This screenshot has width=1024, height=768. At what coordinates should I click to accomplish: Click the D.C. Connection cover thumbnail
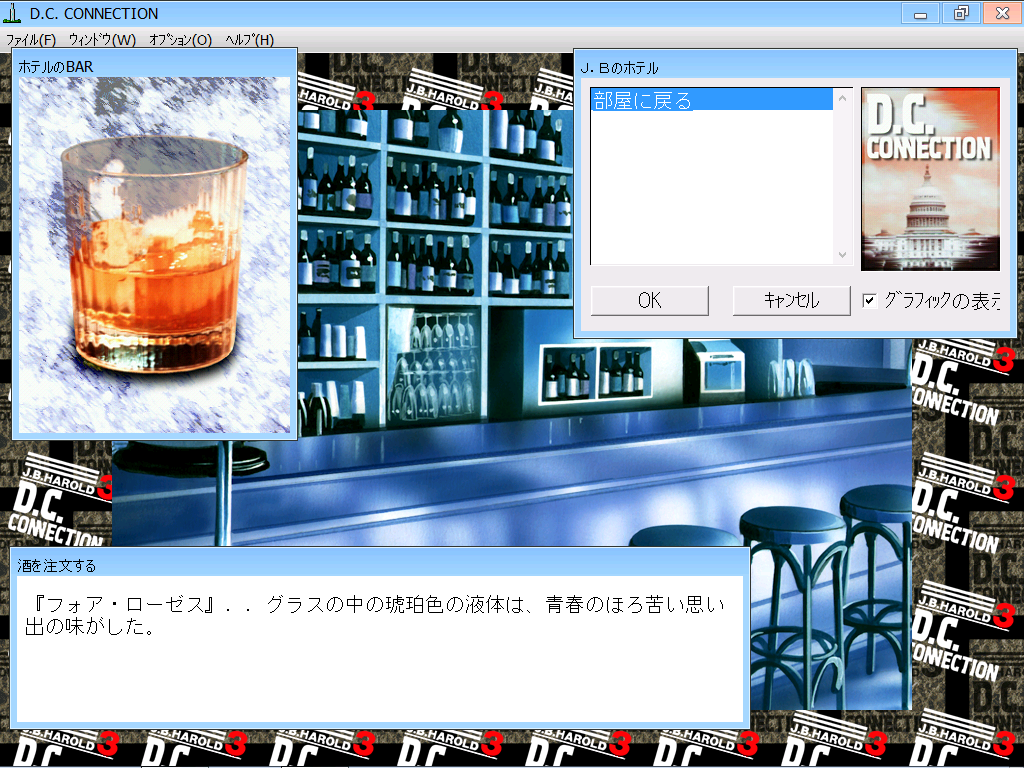[931, 179]
